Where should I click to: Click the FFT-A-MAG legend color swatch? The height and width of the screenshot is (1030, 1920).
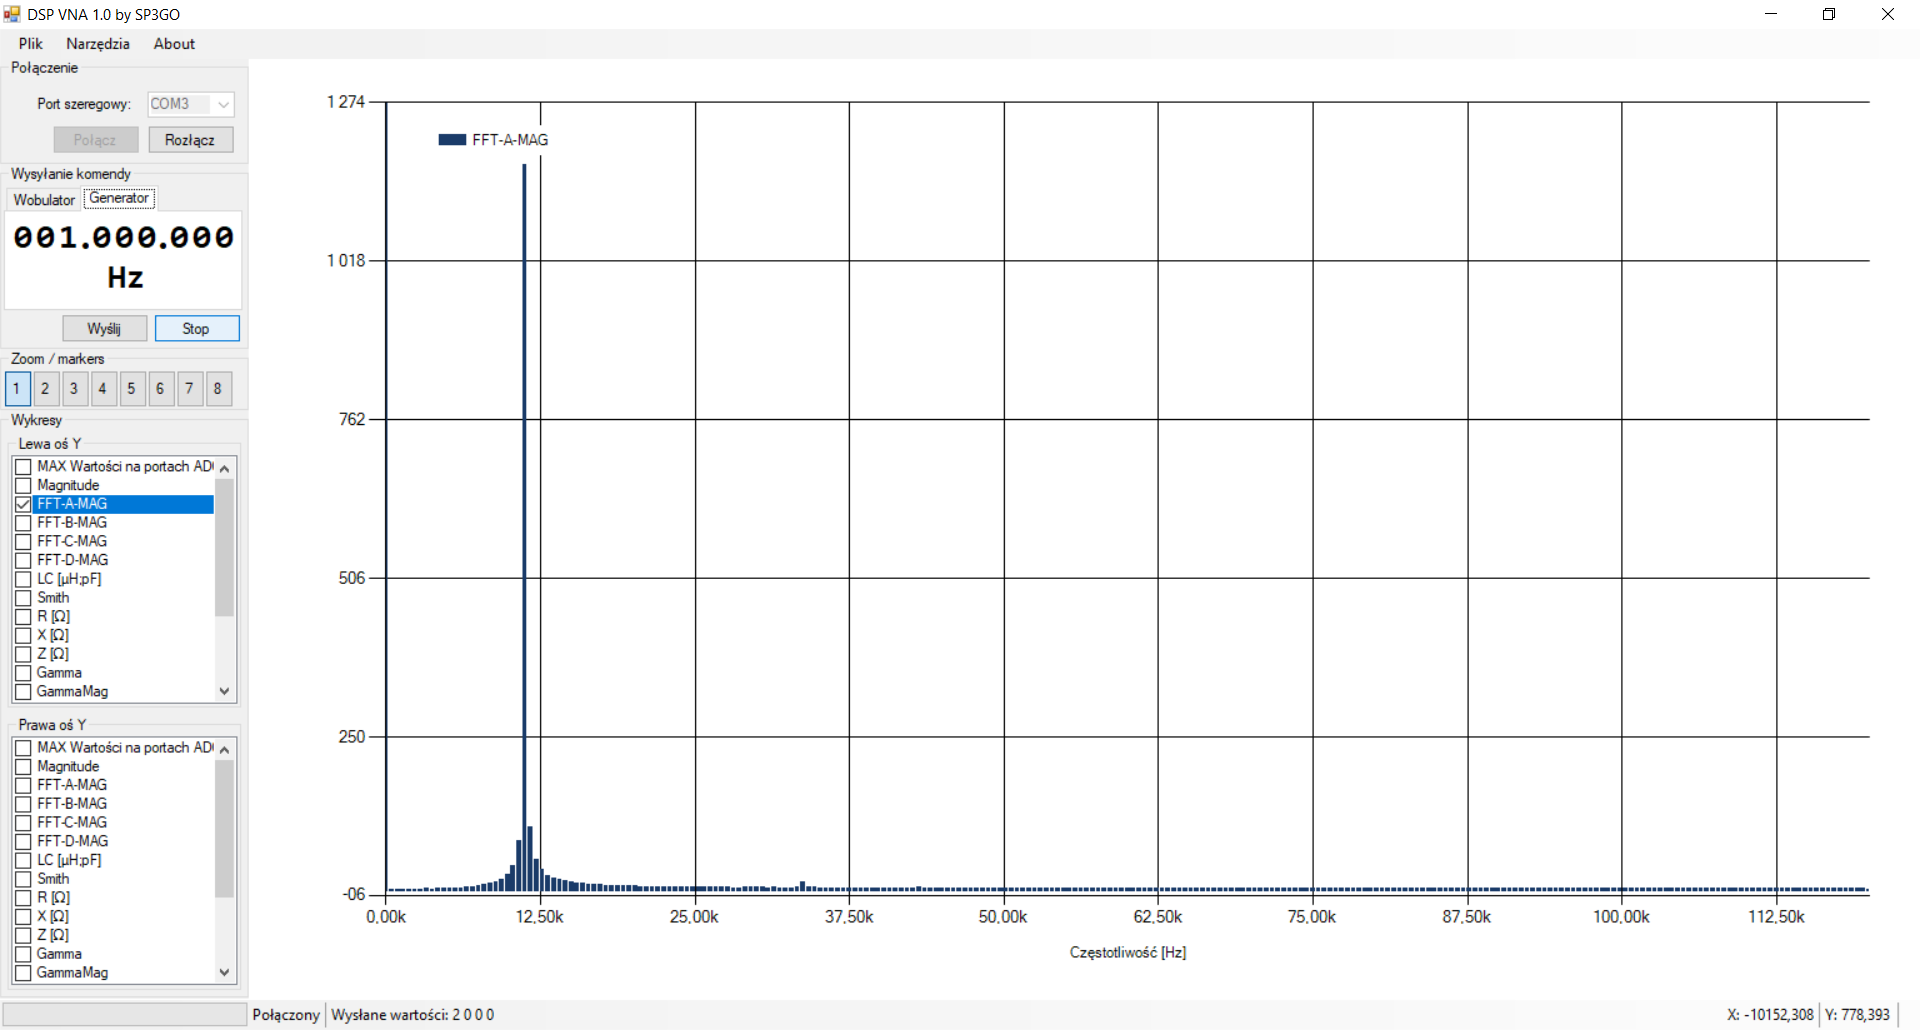pos(452,140)
